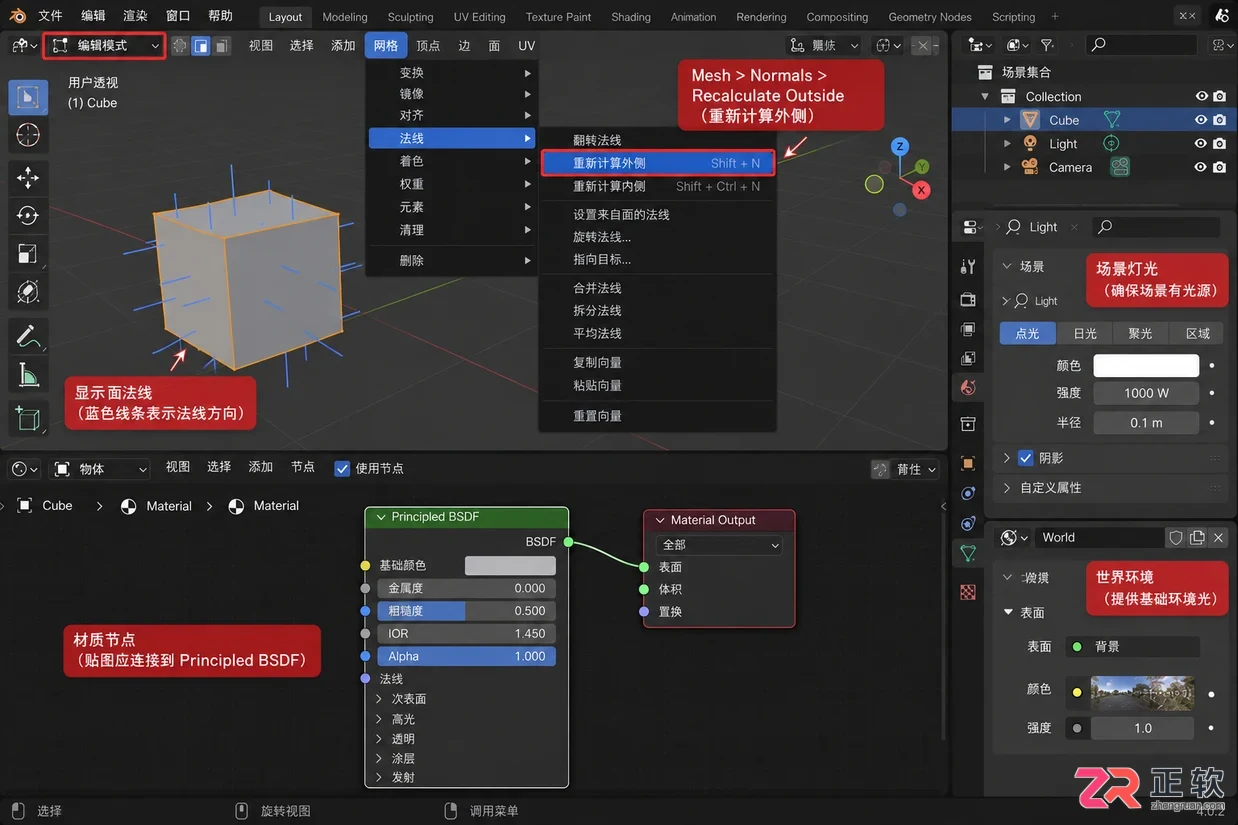Toggle visibility eye of Cube
This screenshot has width=1238, height=825.
click(x=1202, y=120)
